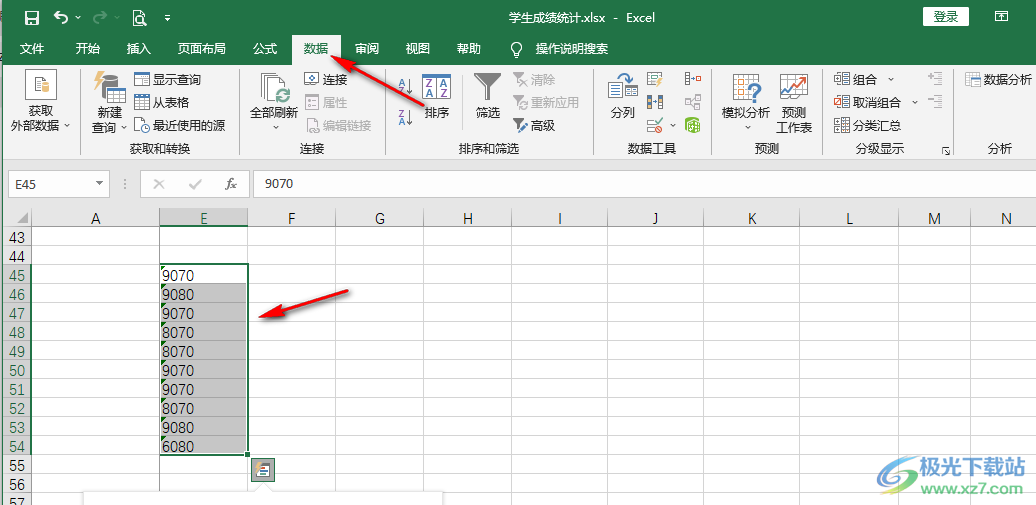Click the 分类汇总 subtotal button

[868, 125]
